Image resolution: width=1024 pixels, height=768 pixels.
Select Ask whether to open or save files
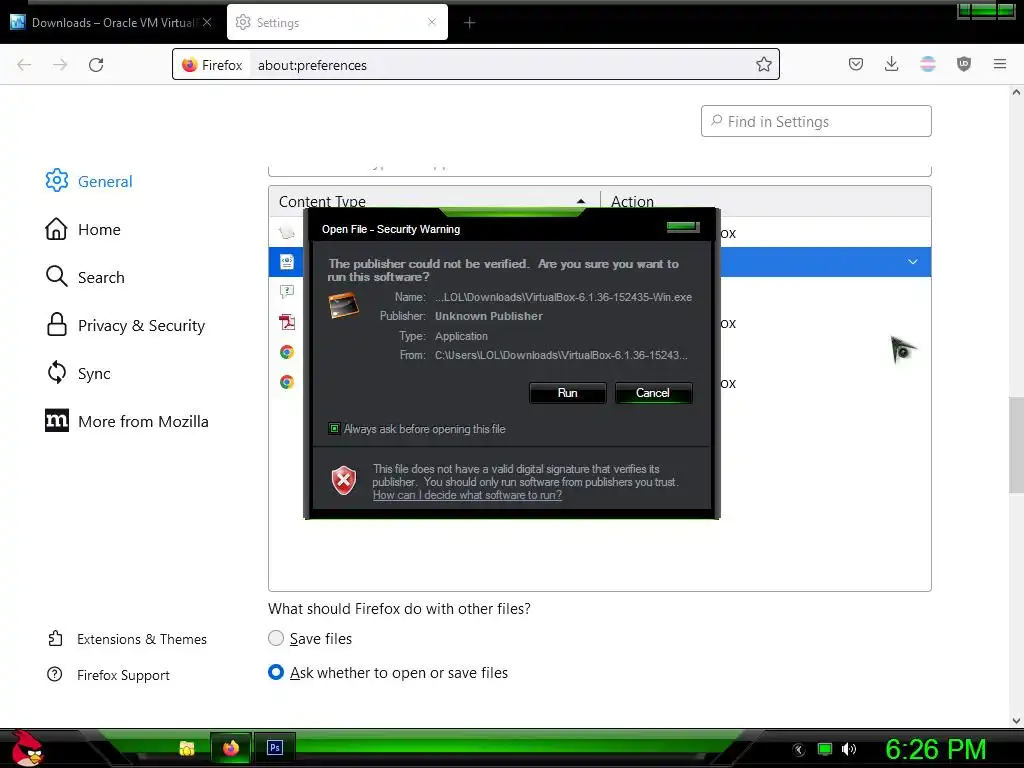276,672
